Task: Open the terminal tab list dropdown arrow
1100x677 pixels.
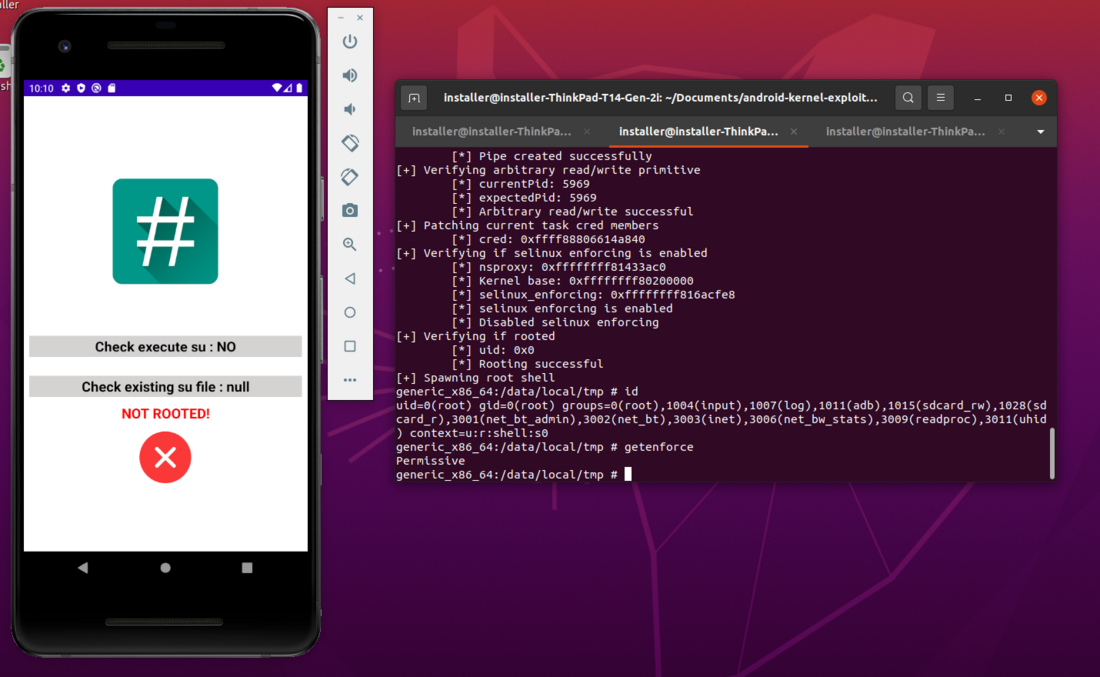Action: pyautogui.click(x=1040, y=132)
